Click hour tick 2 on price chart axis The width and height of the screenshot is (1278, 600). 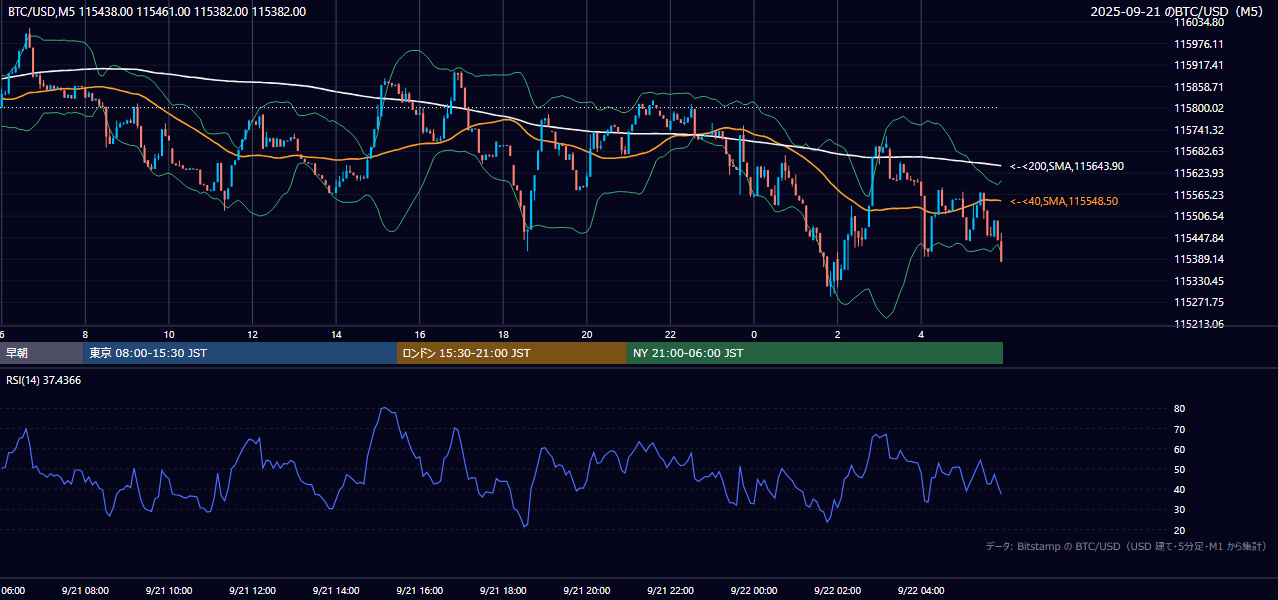837,334
